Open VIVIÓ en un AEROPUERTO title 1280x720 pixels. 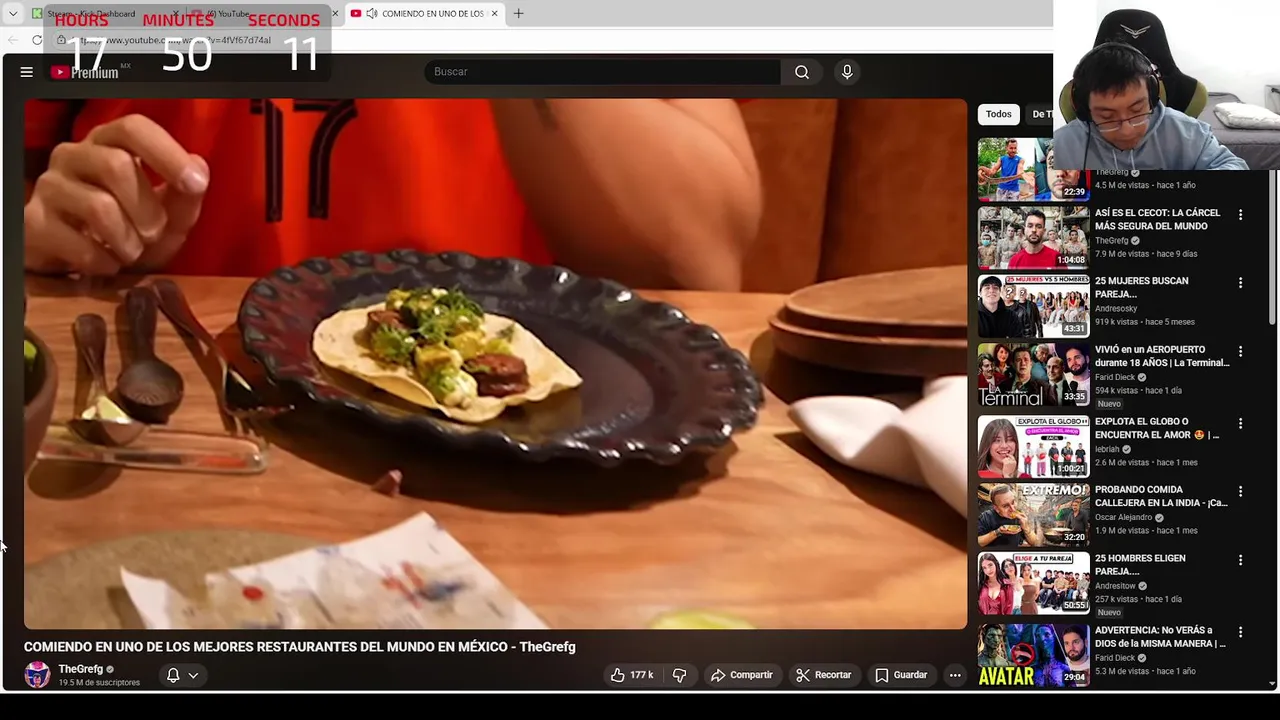tap(1162, 356)
